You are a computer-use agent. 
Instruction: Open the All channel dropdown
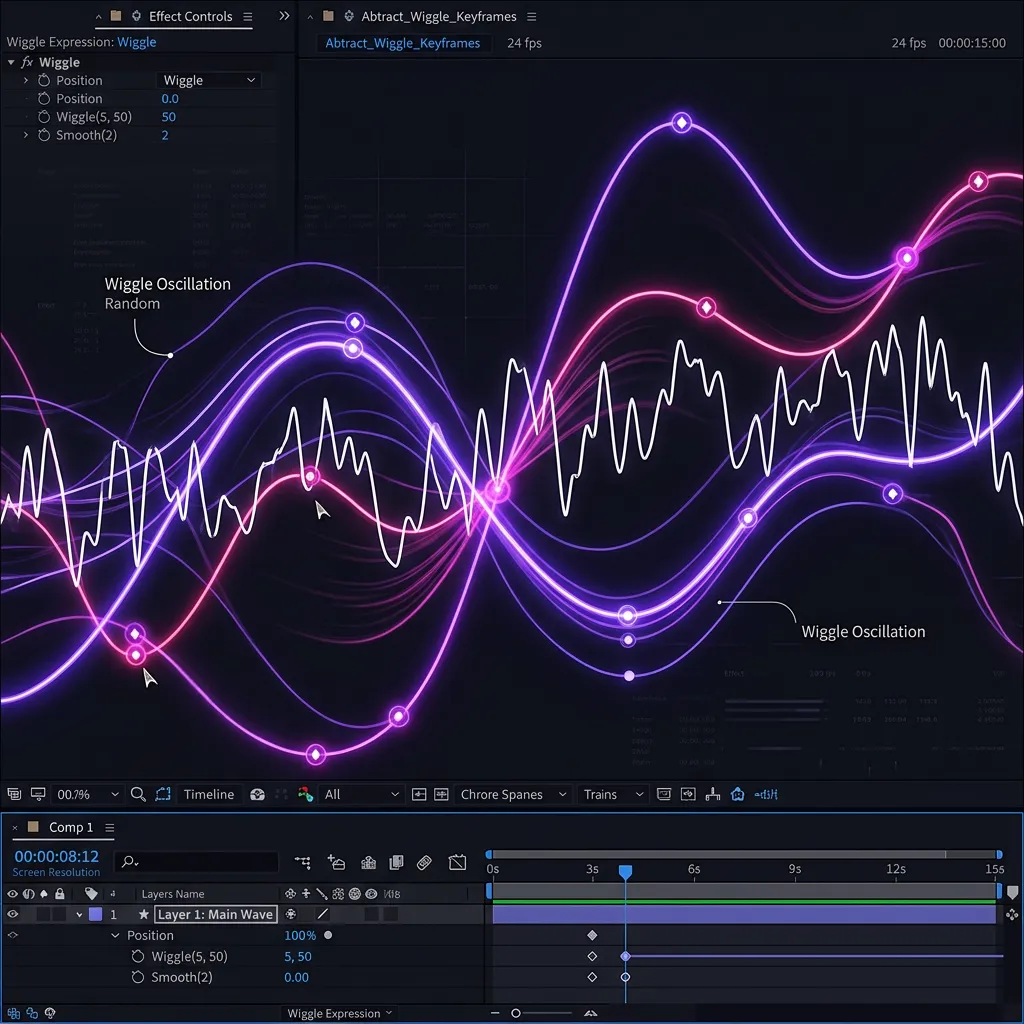[361, 794]
